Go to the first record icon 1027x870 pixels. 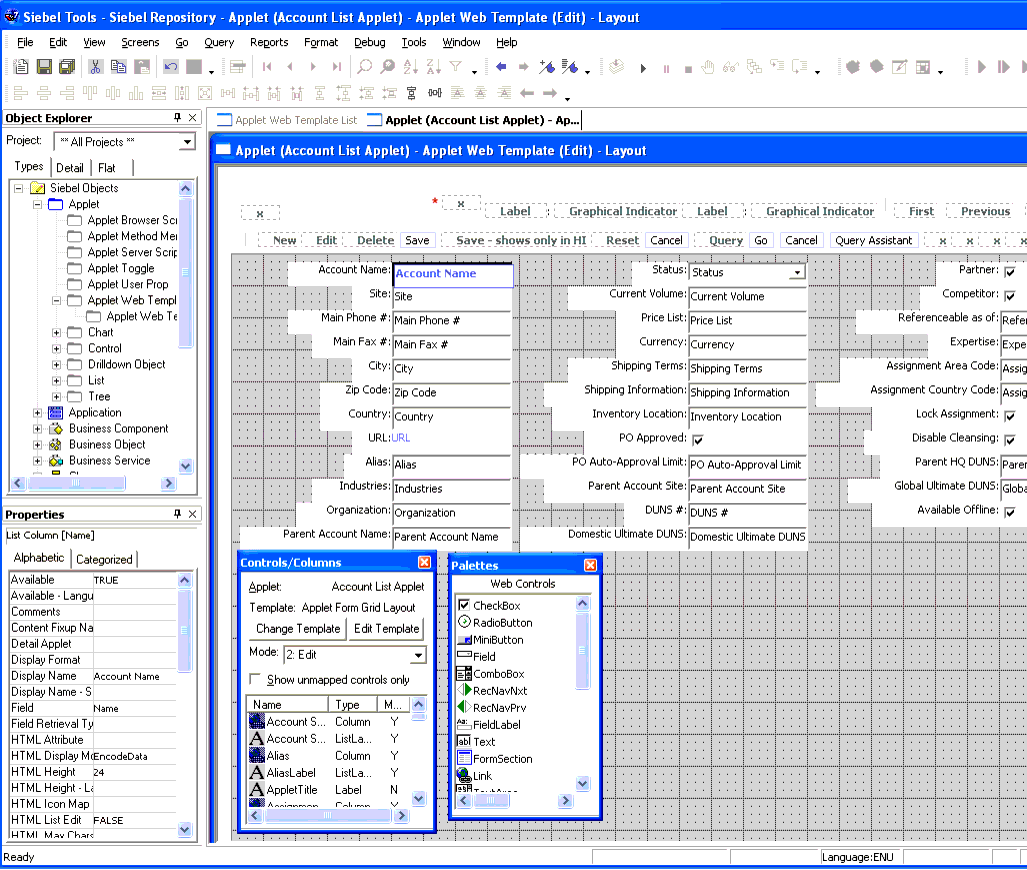pos(267,67)
